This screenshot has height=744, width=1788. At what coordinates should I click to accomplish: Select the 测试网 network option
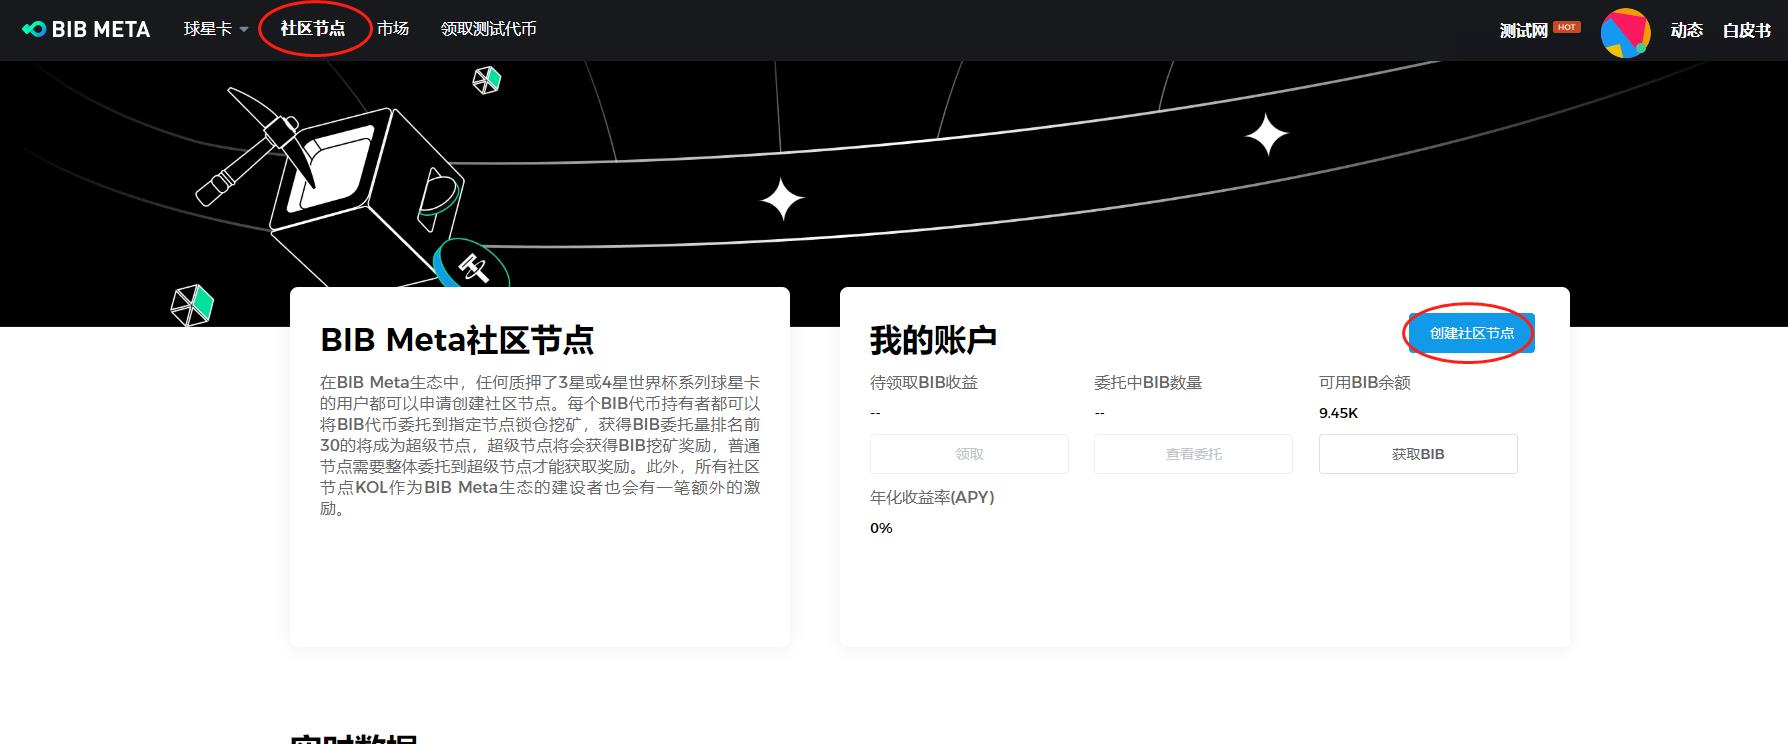coord(1523,31)
